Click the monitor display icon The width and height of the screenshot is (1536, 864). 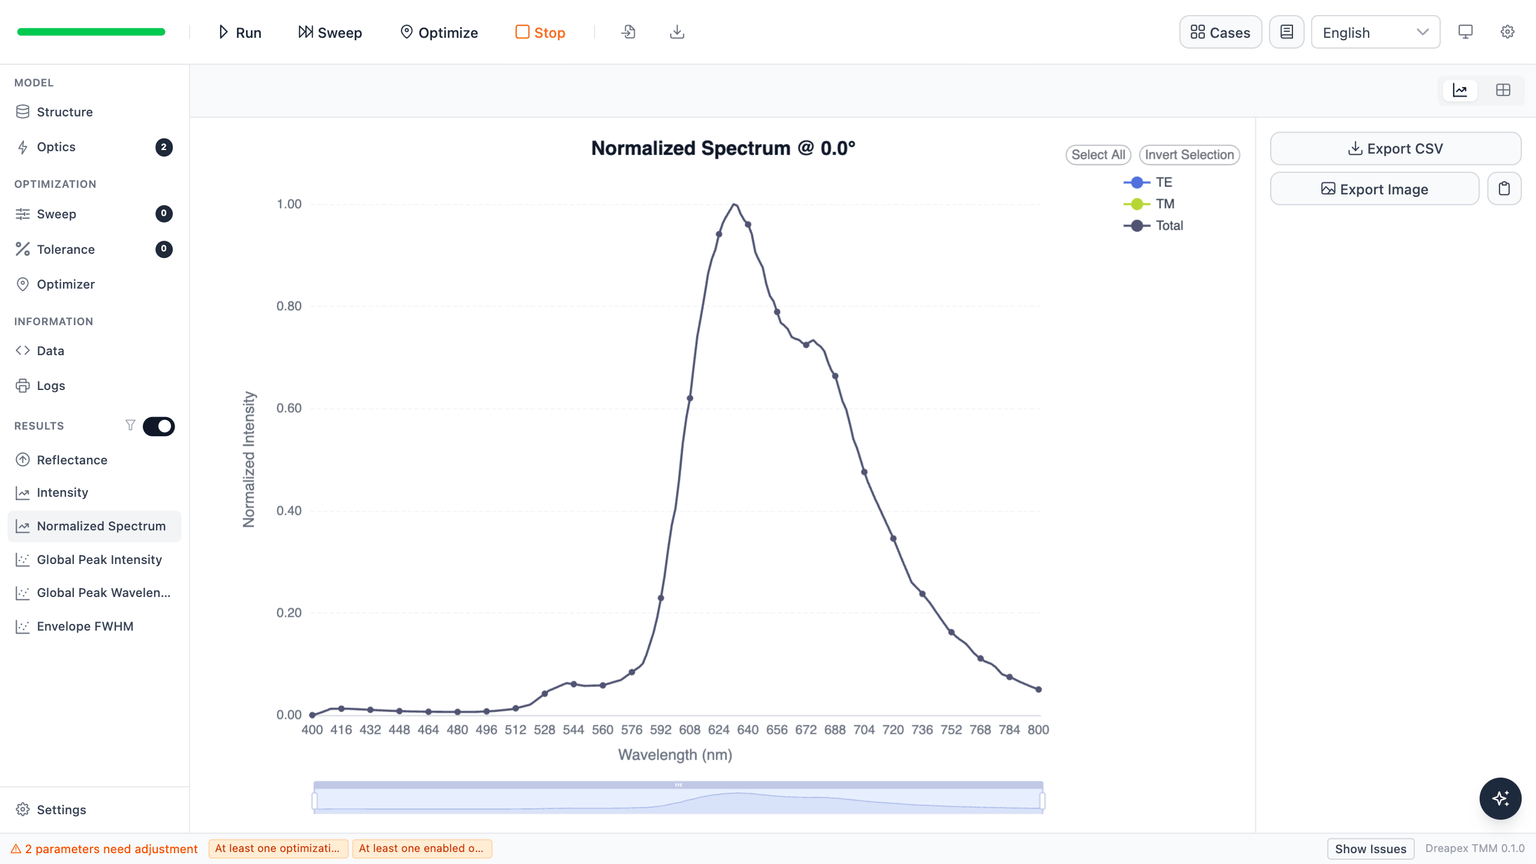point(1465,32)
